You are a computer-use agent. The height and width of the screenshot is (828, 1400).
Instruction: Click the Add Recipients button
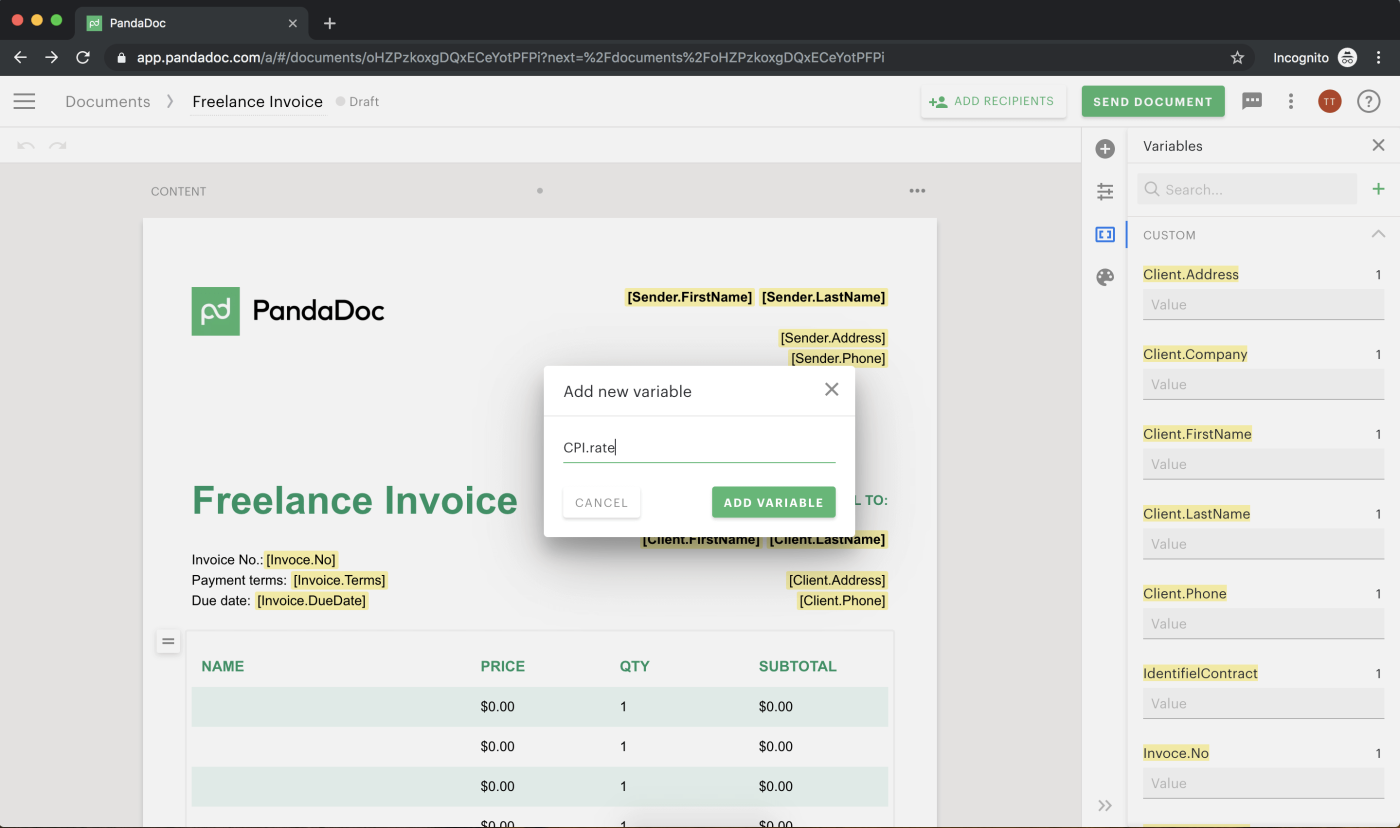pos(993,101)
